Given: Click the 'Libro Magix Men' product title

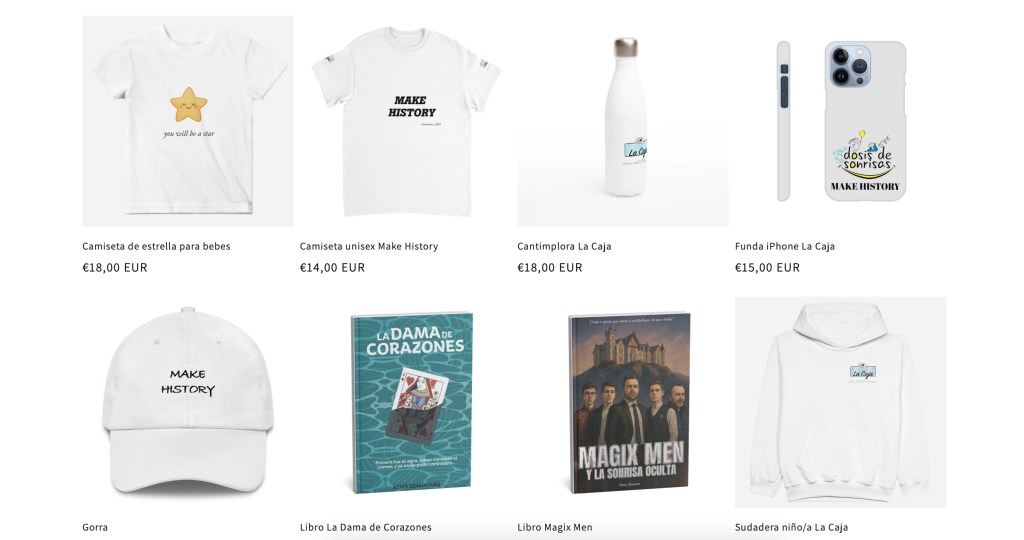Looking at the screenshot, I should (555, 527).
